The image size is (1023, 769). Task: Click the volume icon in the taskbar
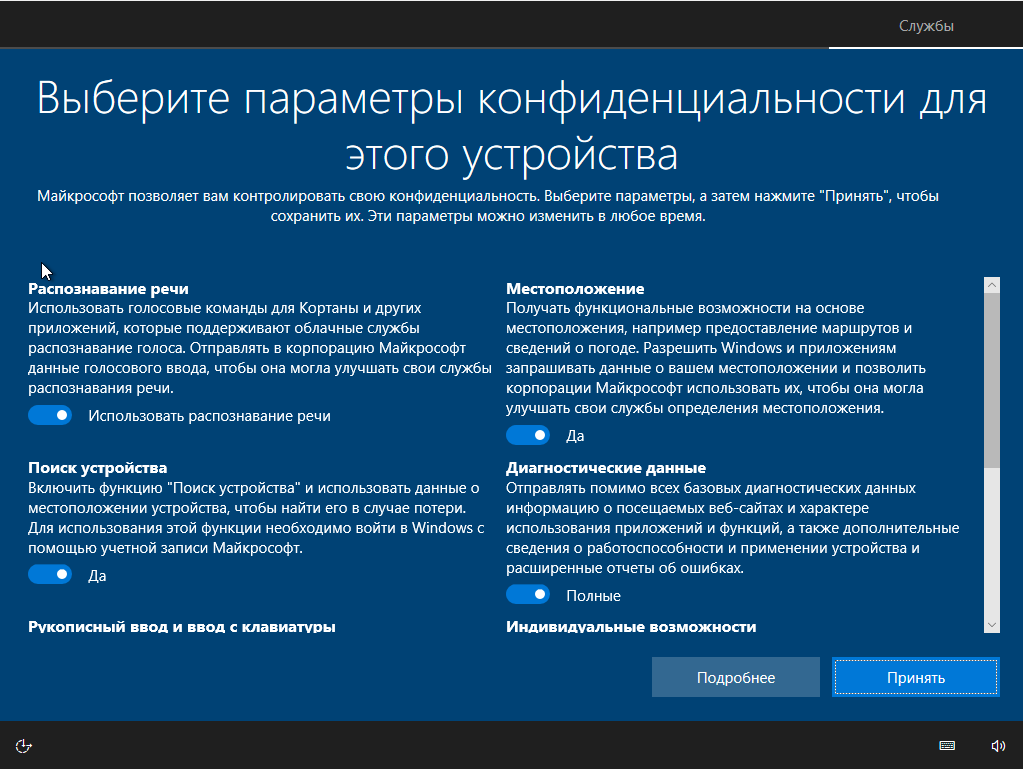(x=997, y=745)
